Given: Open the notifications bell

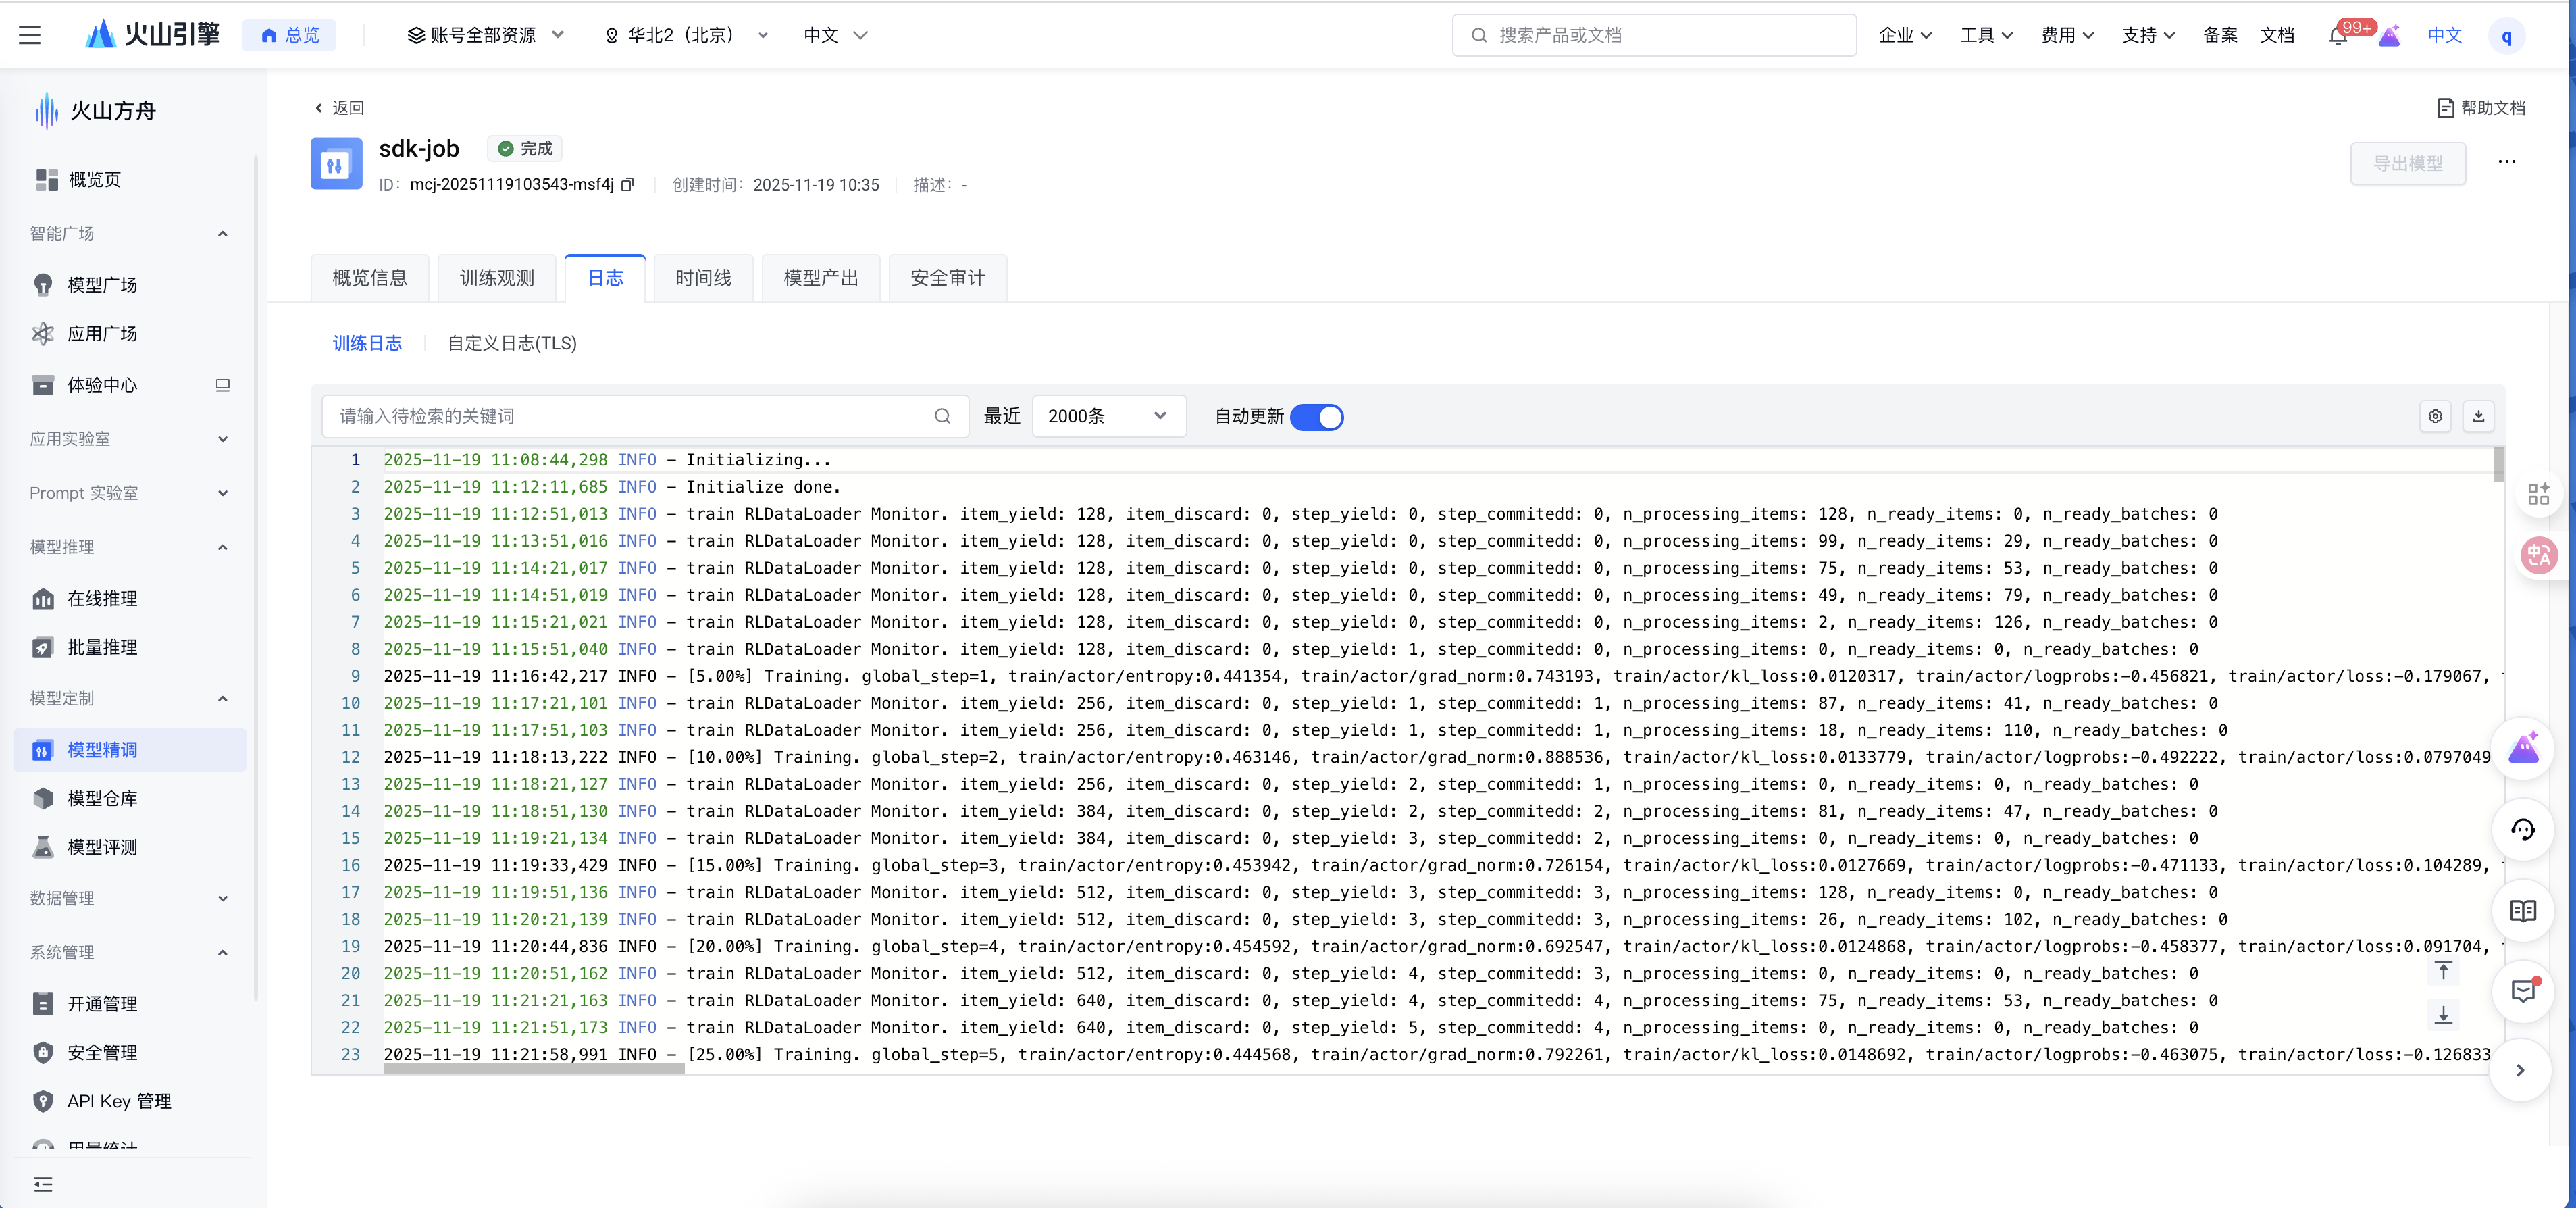Looking at the screenshot, I should (x=2337, y=36).
